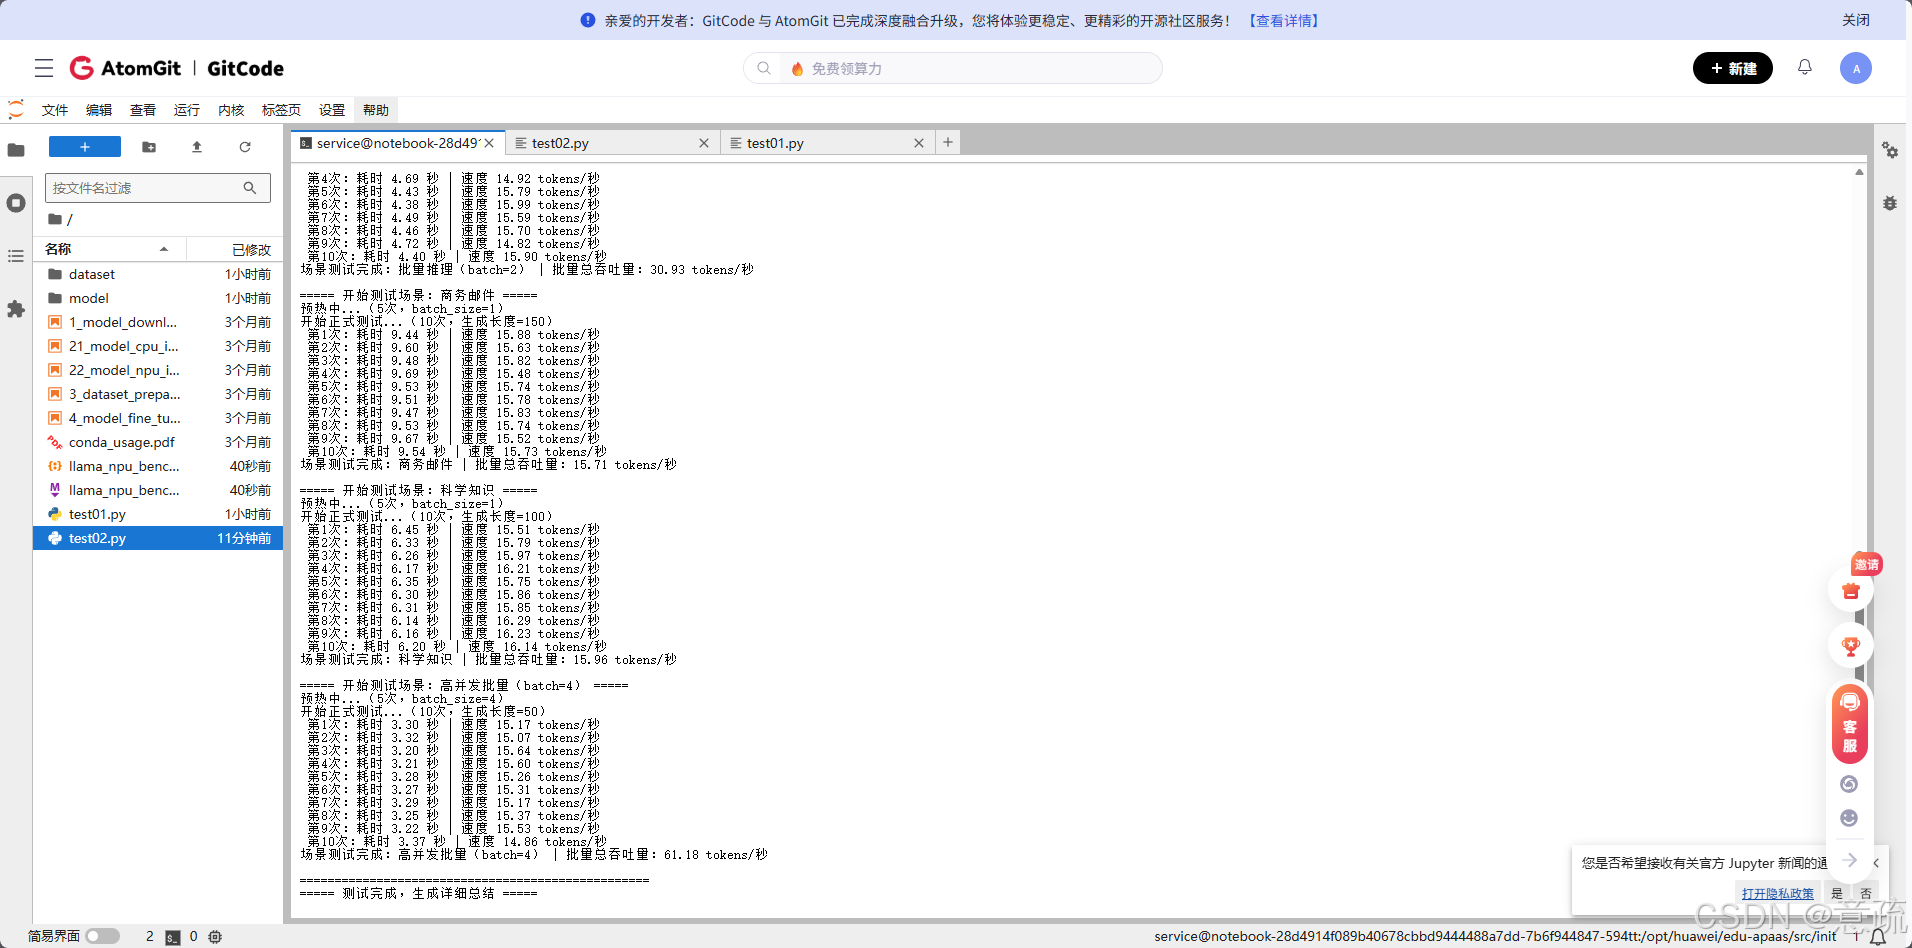Click the status bar terminal count icon
This screenshot has height=948, width=1912.
pos(173,937)
